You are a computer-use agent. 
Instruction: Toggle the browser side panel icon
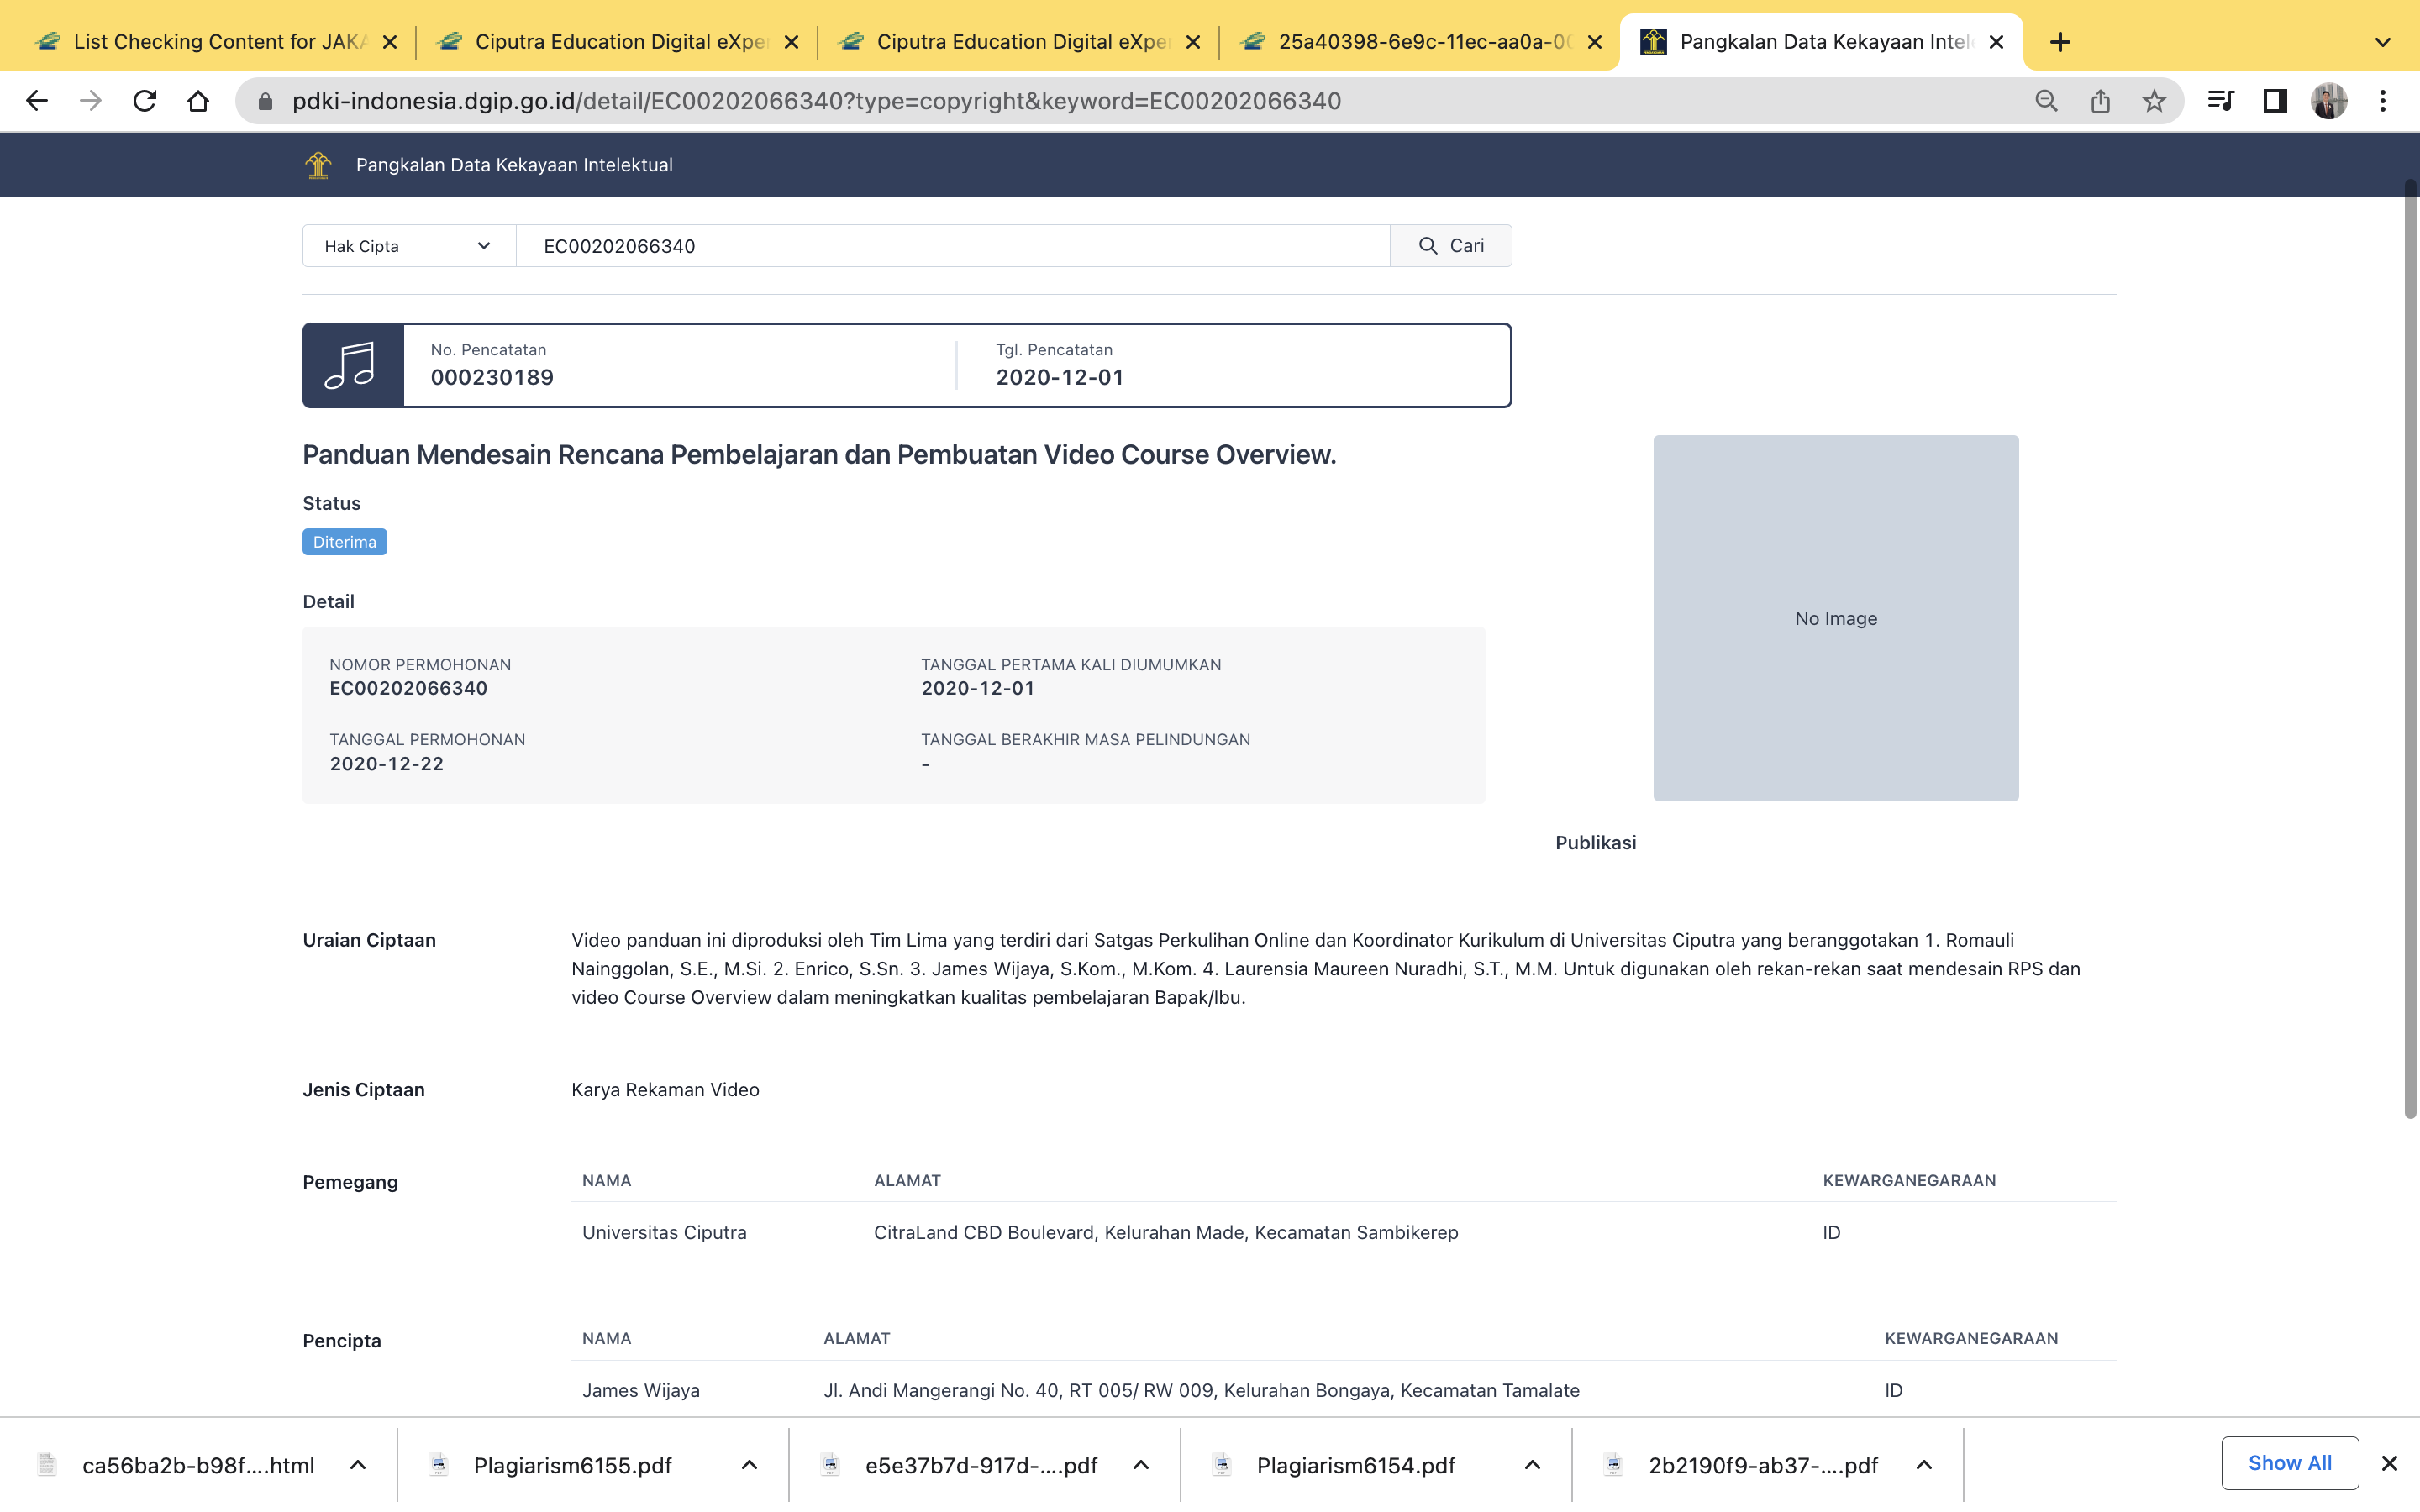(2275, 101)
